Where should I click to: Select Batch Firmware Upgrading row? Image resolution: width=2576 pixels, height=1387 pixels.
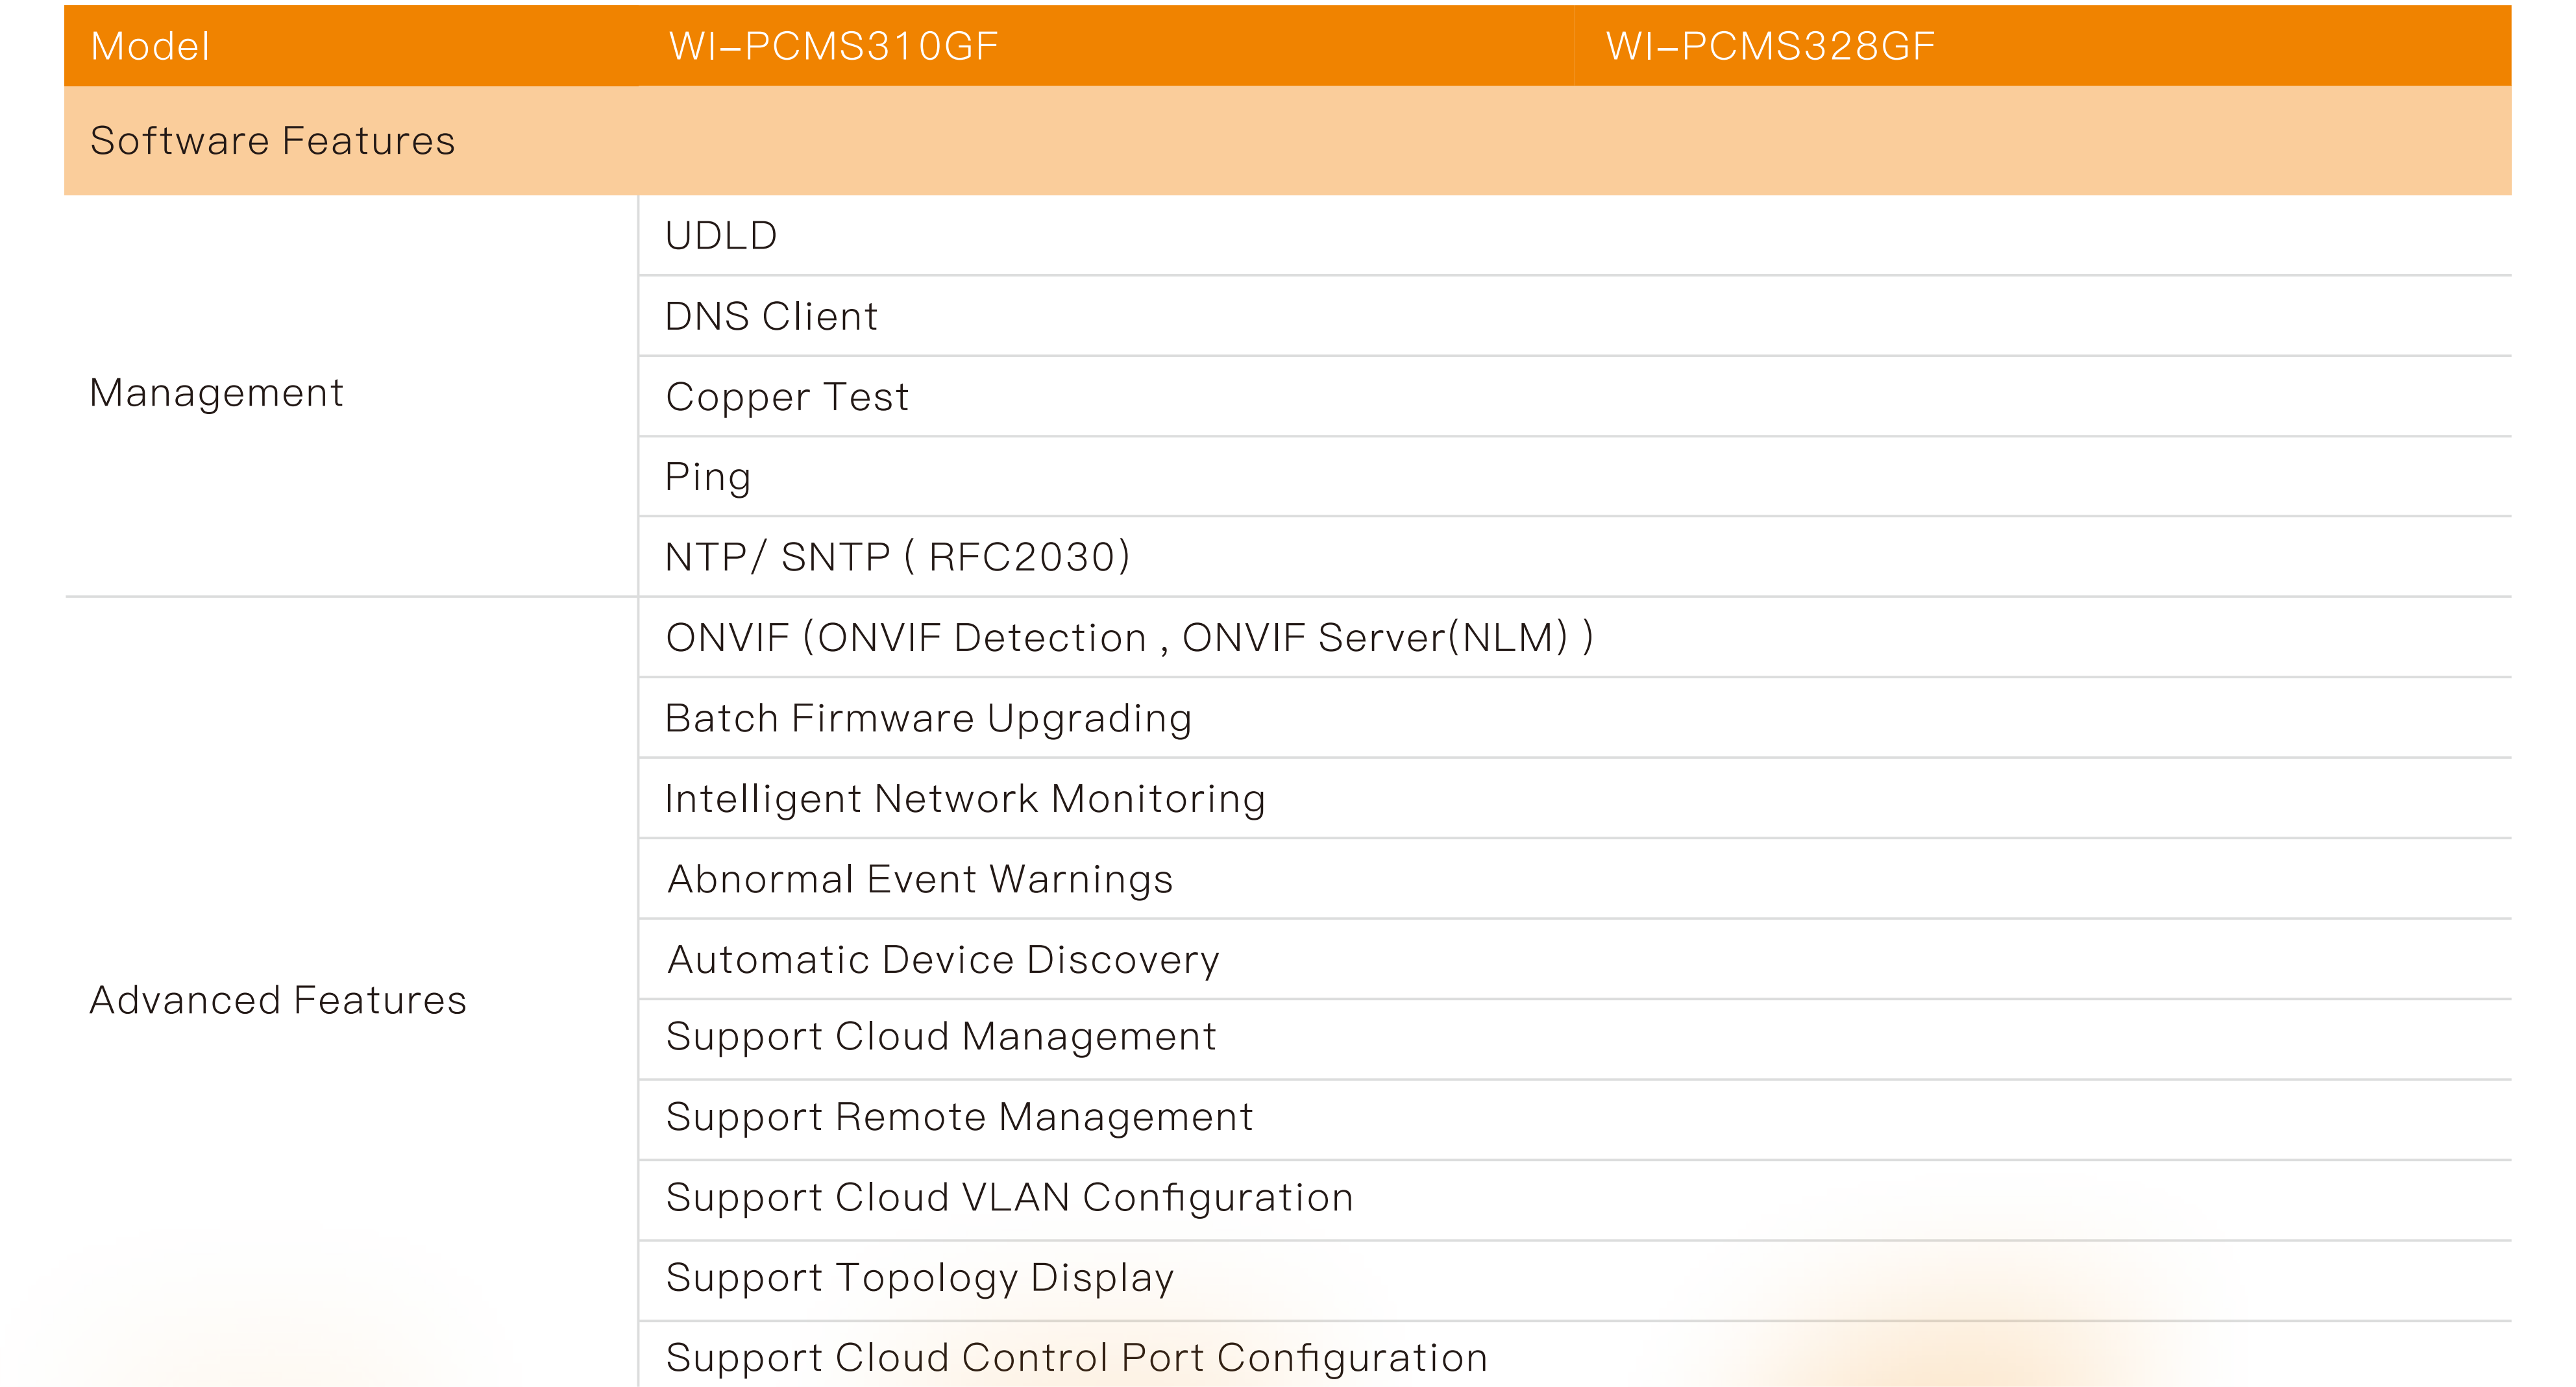tap(928, 718)
